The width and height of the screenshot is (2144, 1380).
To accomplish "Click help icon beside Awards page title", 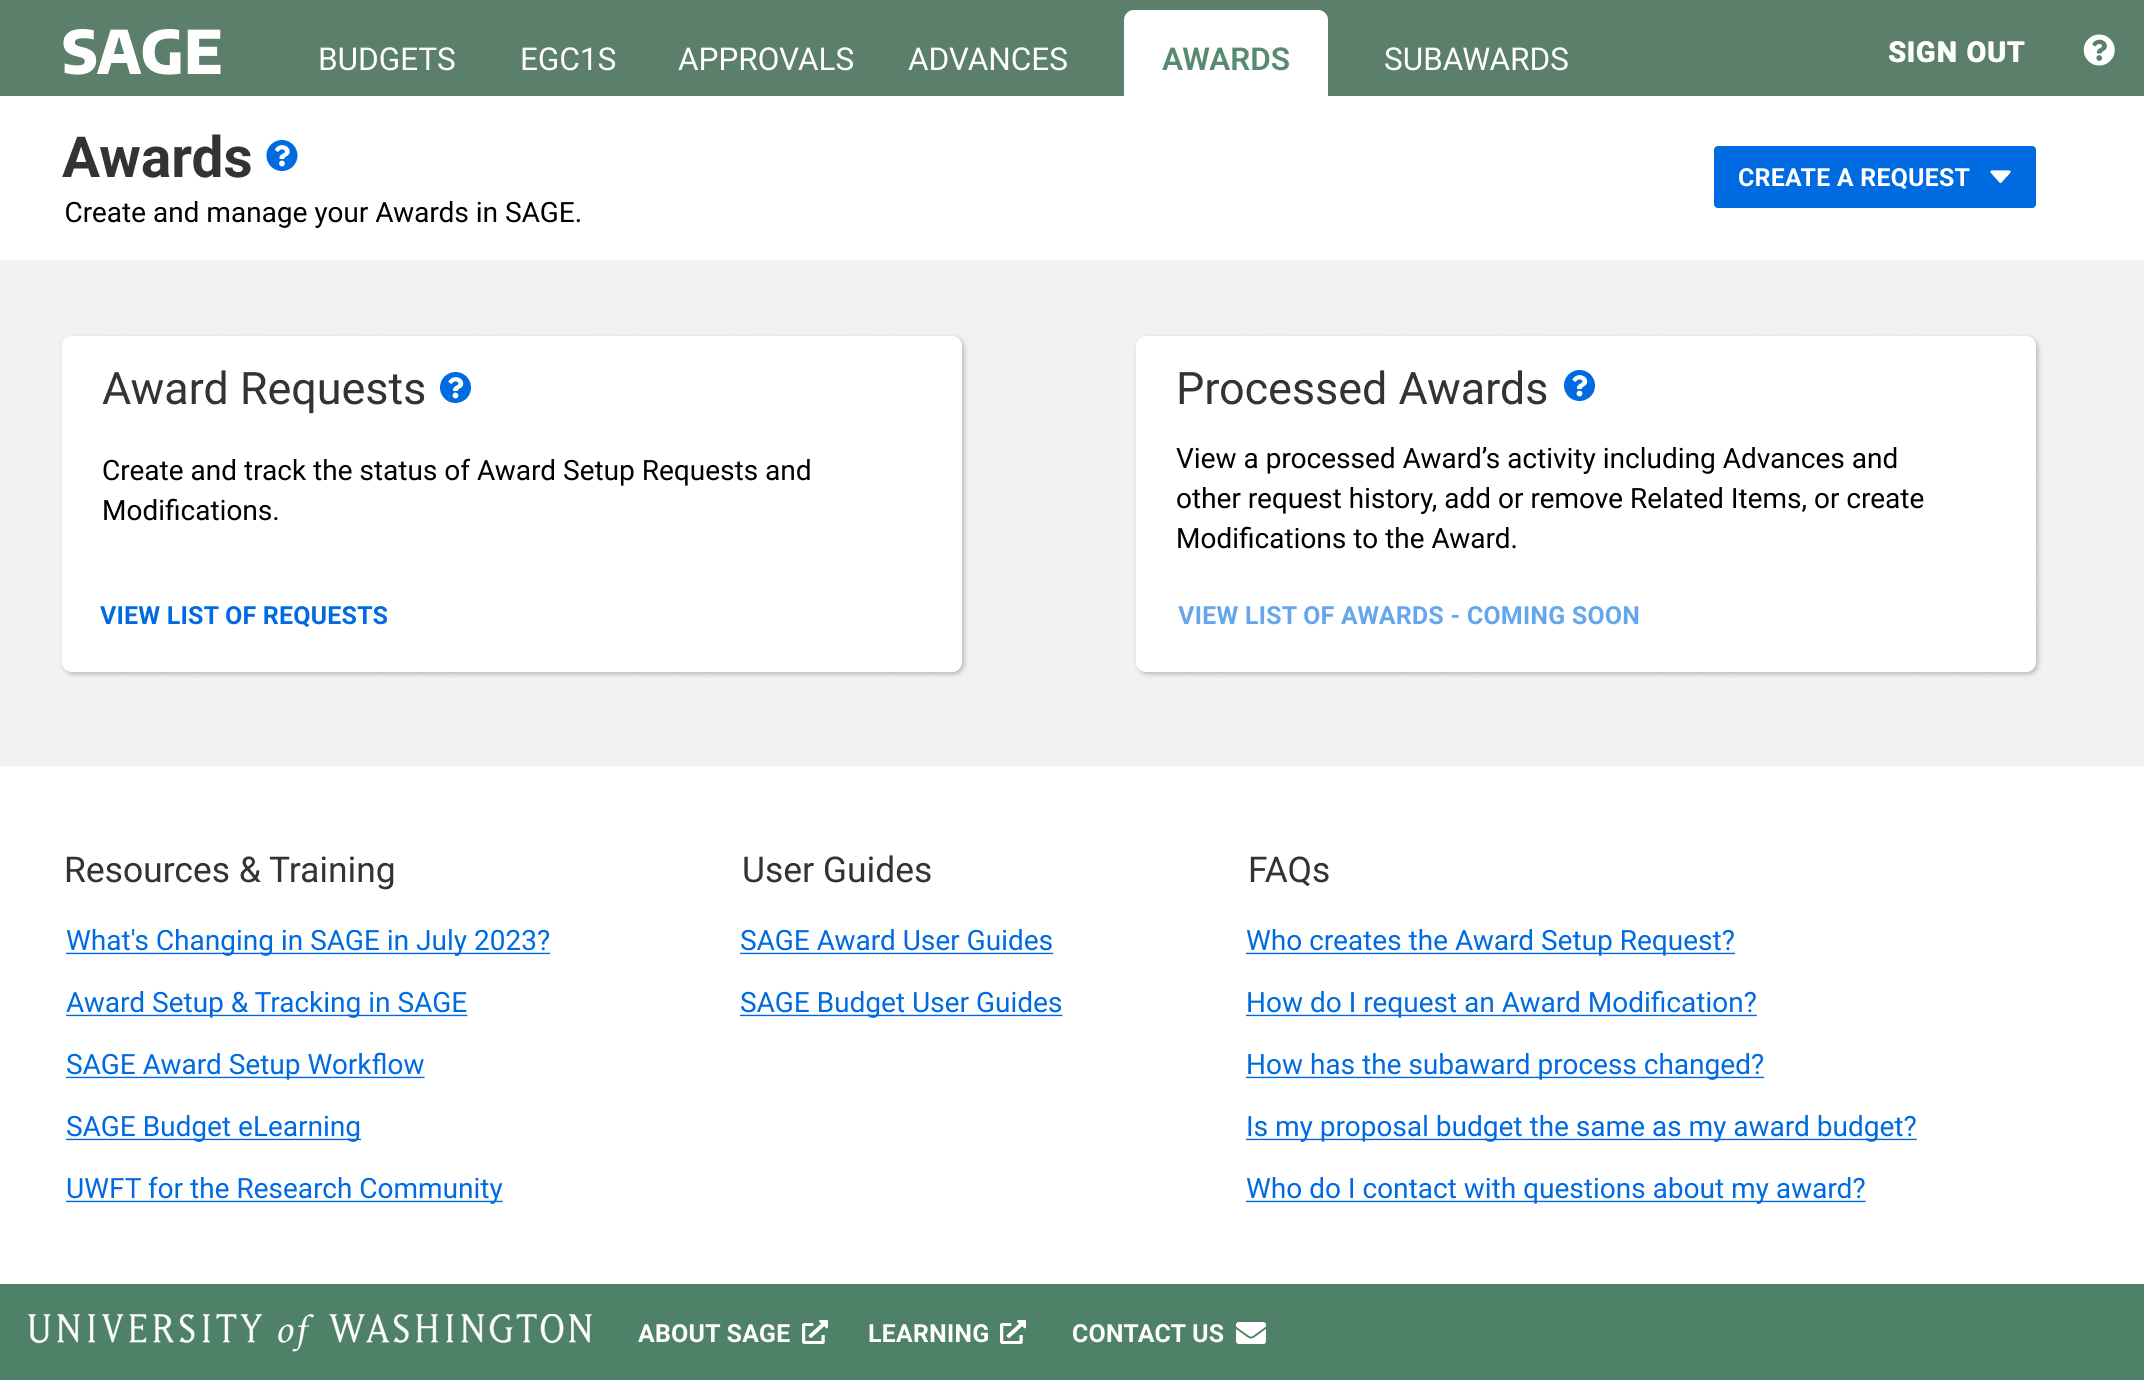I will [282, 156].
